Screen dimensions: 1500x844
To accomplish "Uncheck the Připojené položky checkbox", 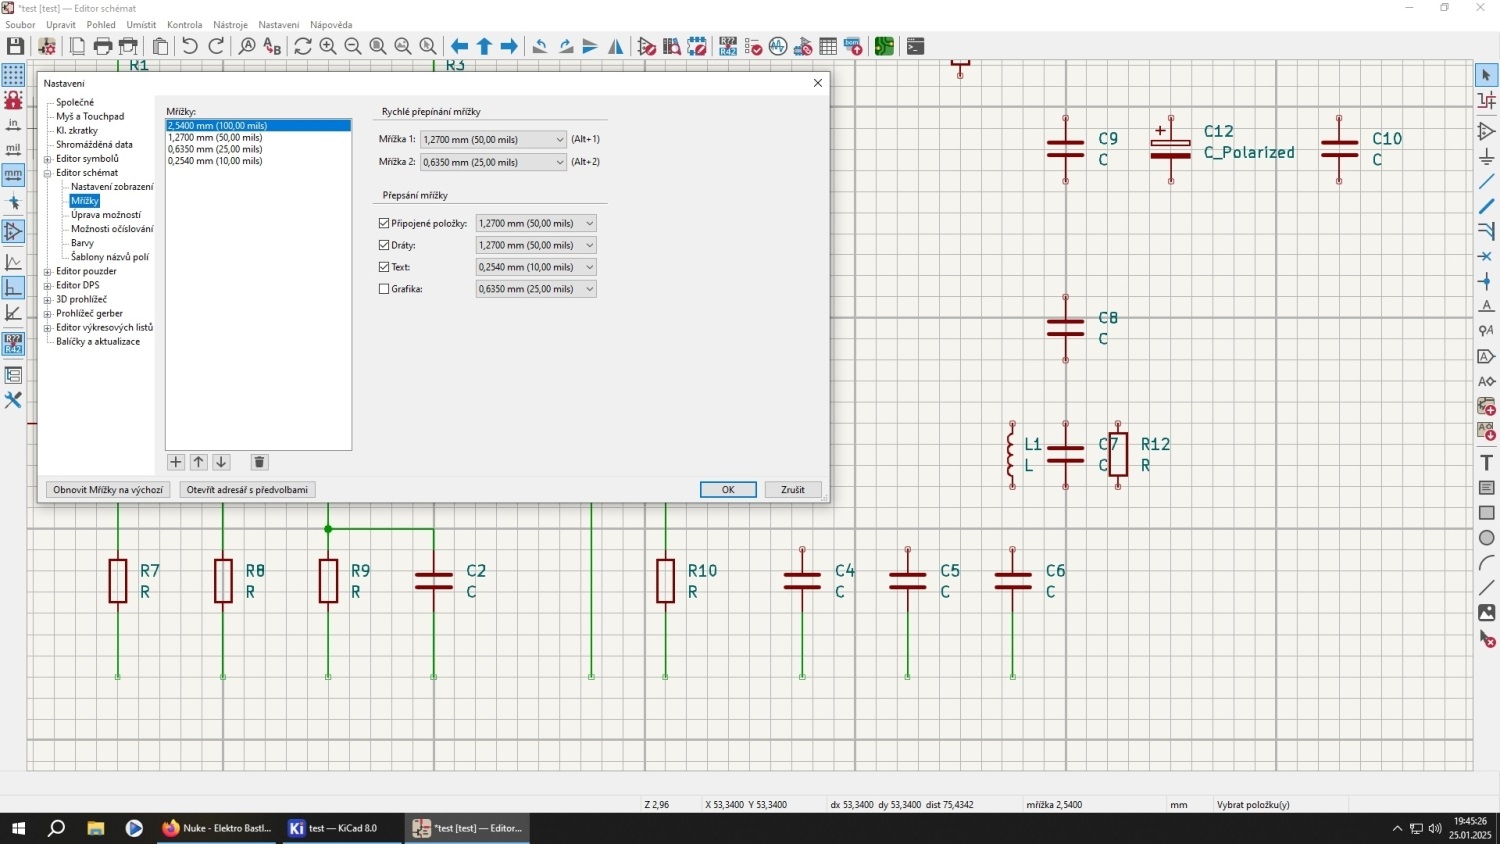I will pyautogui.click(x=384, y=223).
